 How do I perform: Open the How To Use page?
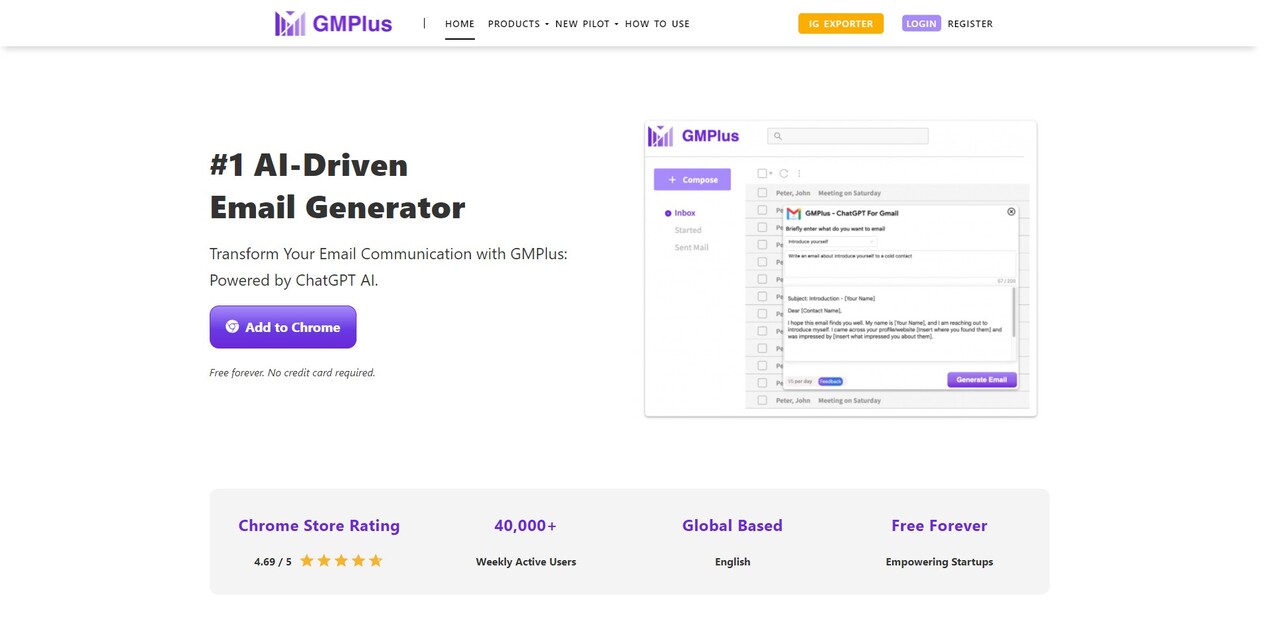click(x=657, y=24)
